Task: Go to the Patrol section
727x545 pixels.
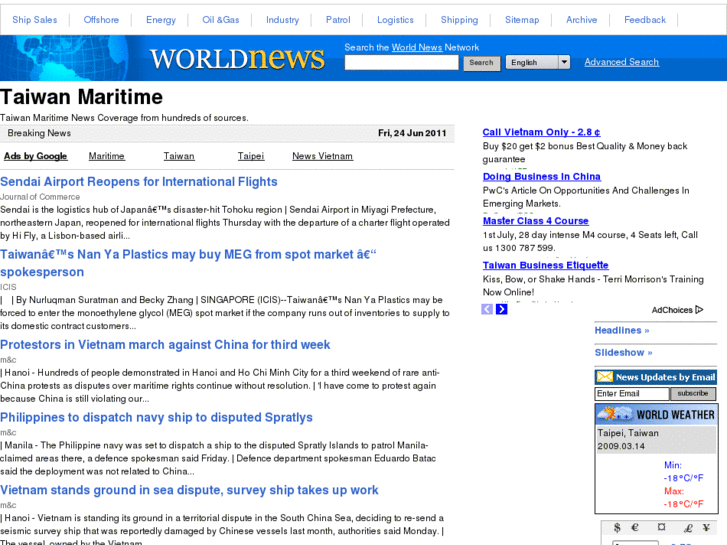Action: [x=338, y=20]
